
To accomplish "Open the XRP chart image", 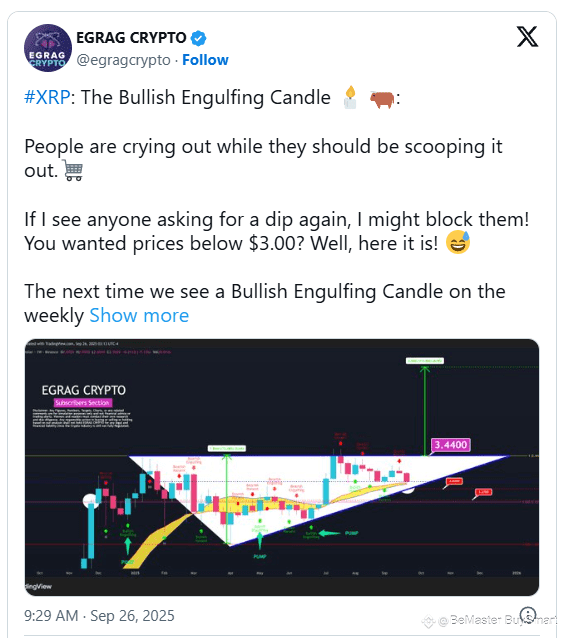I will pos(282,468).
